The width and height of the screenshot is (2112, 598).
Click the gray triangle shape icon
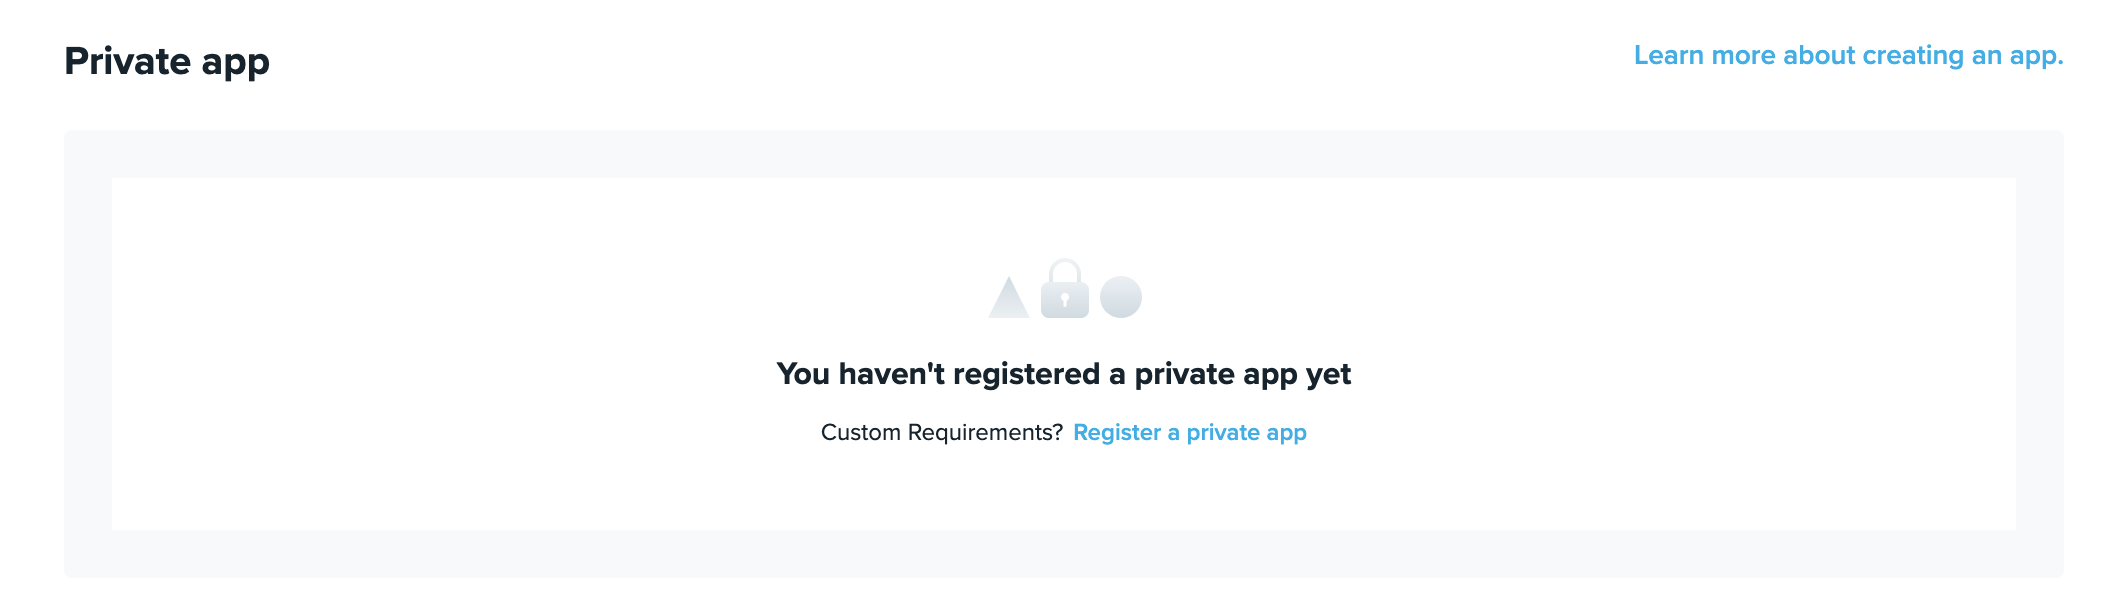click(x=1008, y=300)
